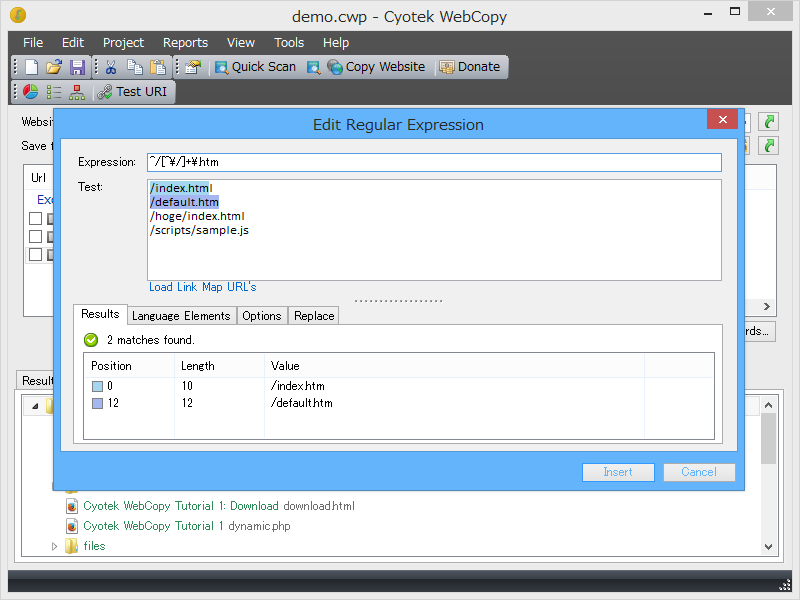The width and height of the screenshot is (800, 600).
Task: Open the pie chart report icon
Action: point(31,92)
